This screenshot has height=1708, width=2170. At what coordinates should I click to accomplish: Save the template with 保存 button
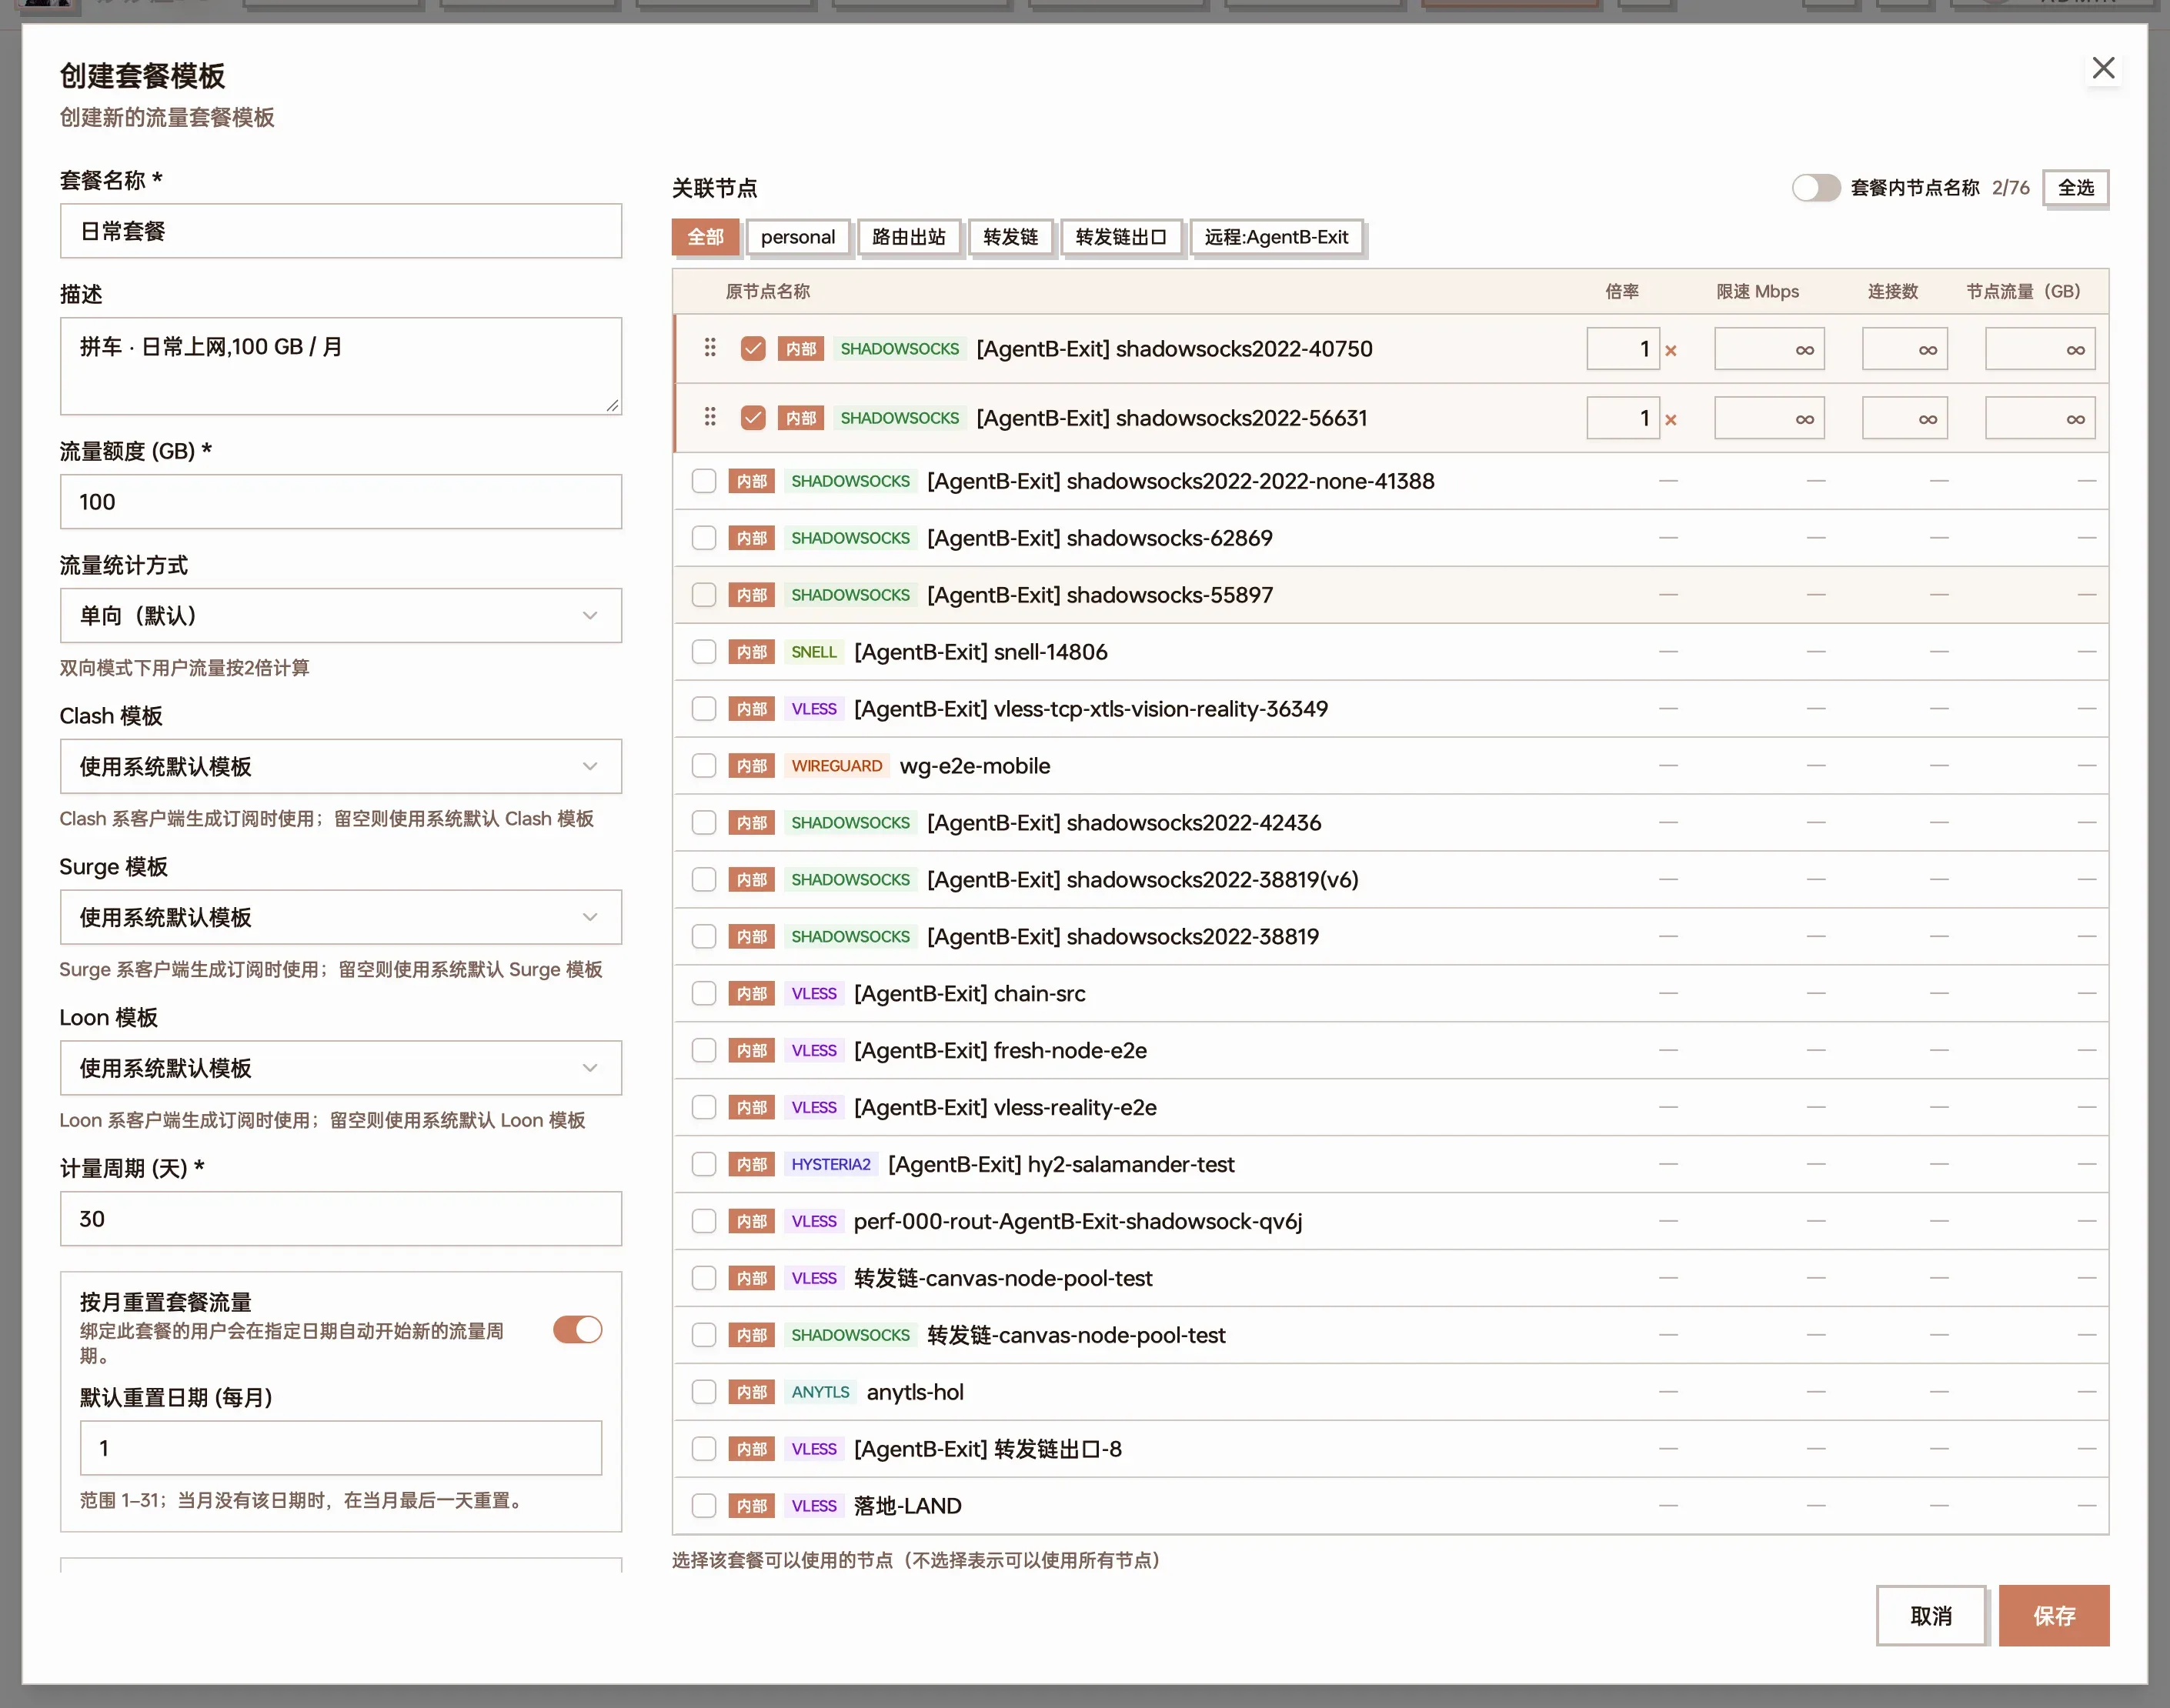2054,1616
